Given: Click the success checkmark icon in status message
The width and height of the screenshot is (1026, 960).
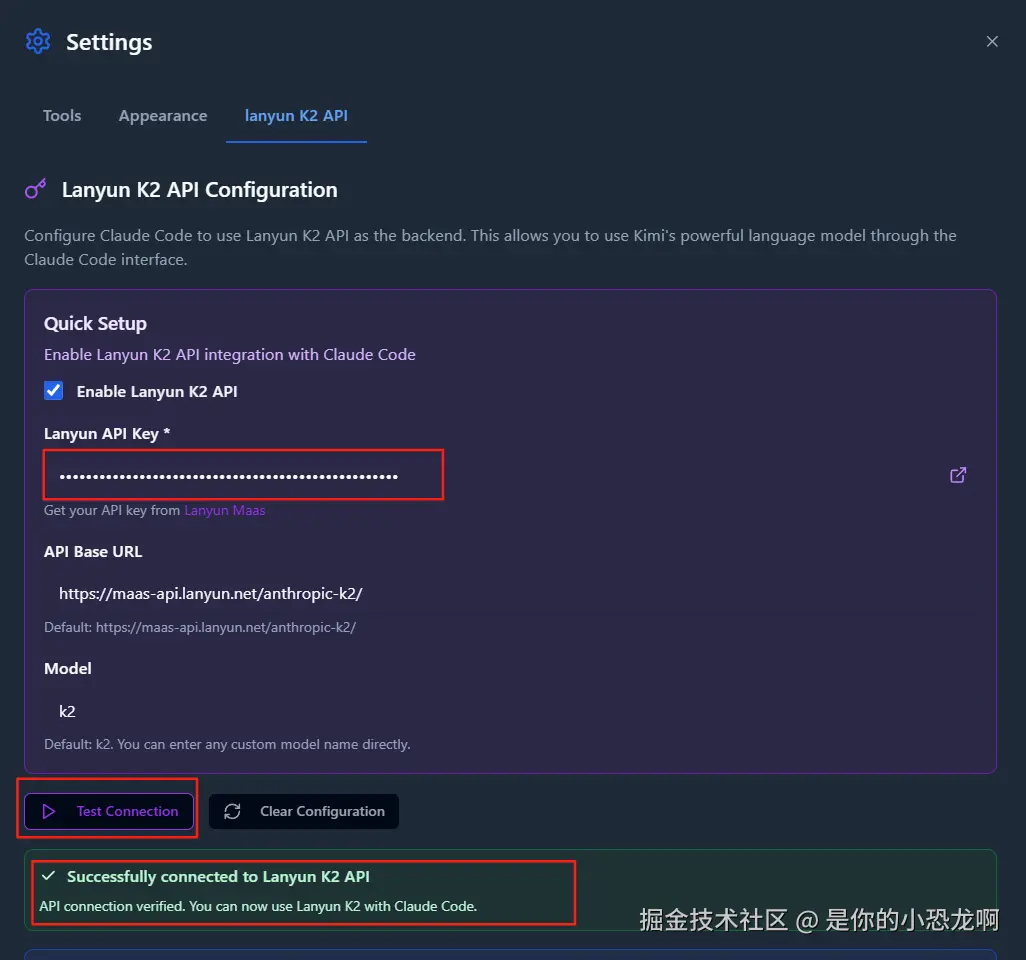Looking at the screenshot, I should click(x=48, y=876).
